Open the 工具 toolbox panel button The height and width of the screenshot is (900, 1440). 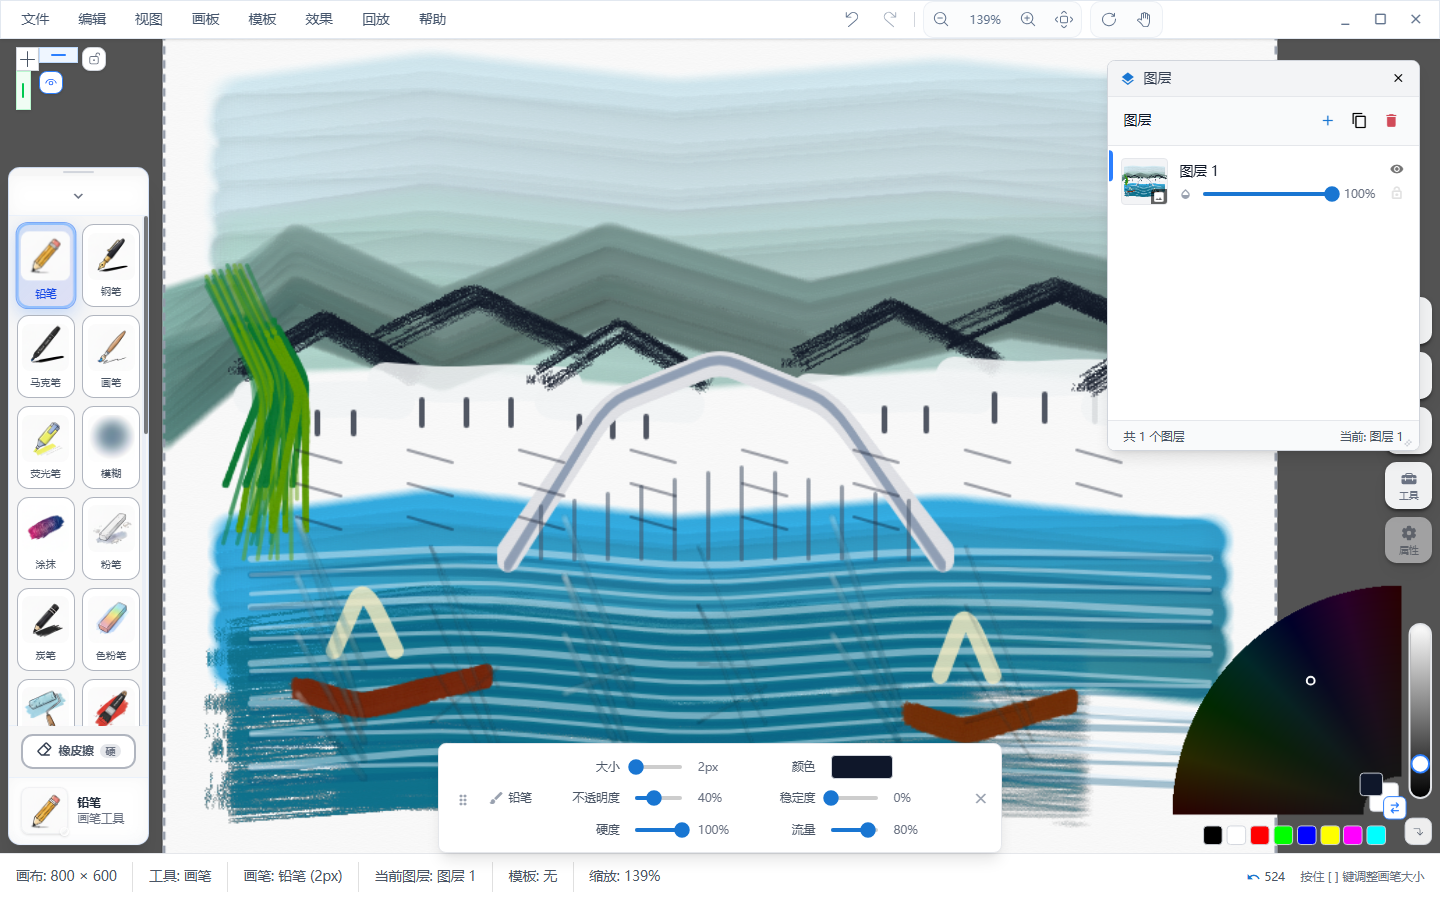[x=1408, y=486]
